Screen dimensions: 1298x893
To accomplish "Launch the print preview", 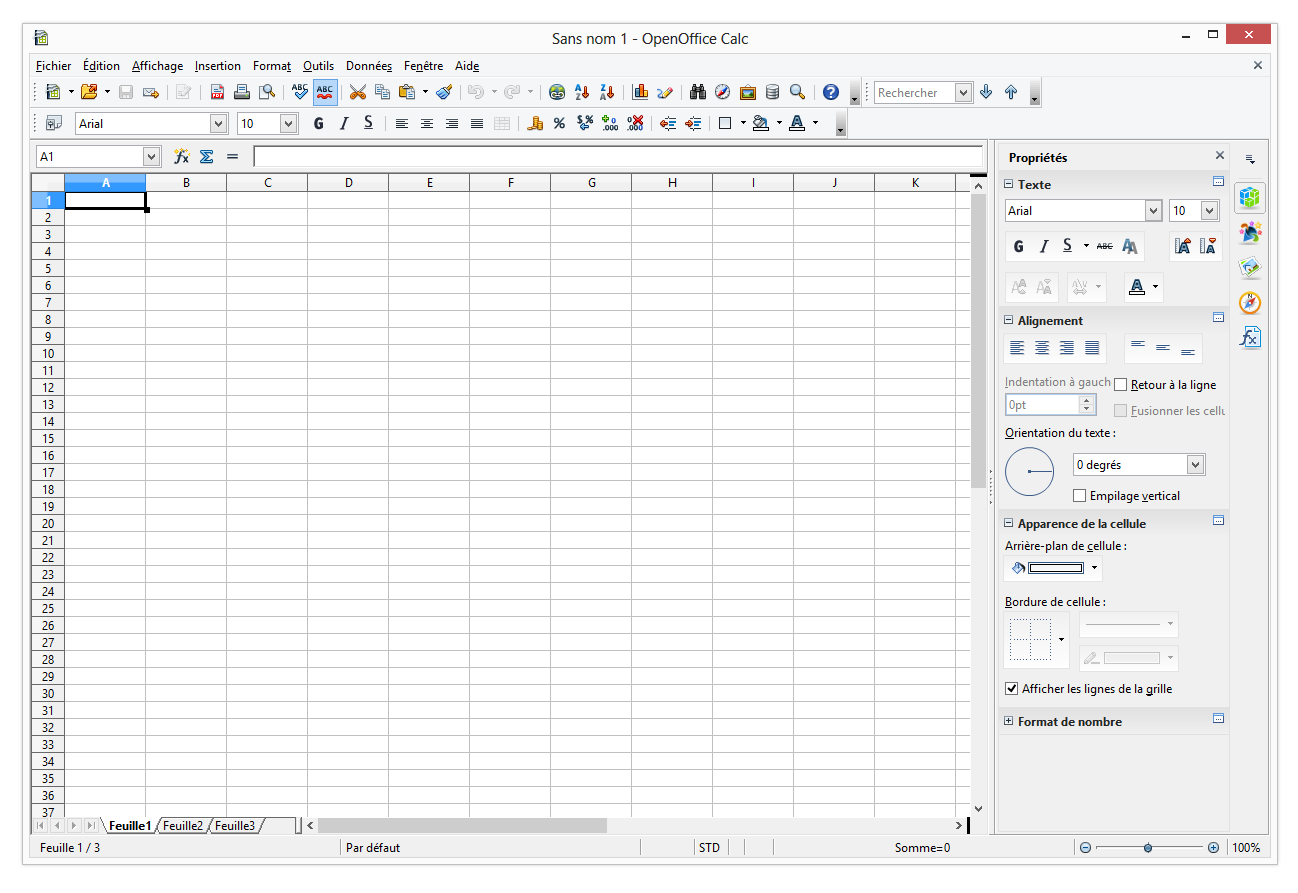I will [267, 91].
